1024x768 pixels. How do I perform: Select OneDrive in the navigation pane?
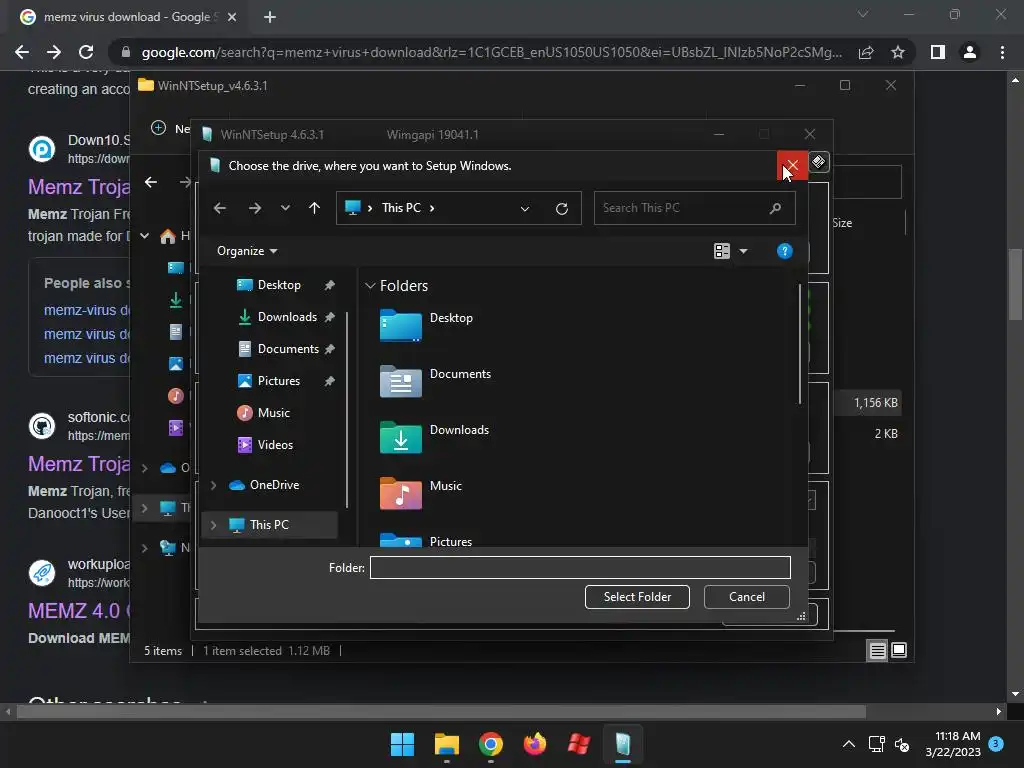[274, 485]
